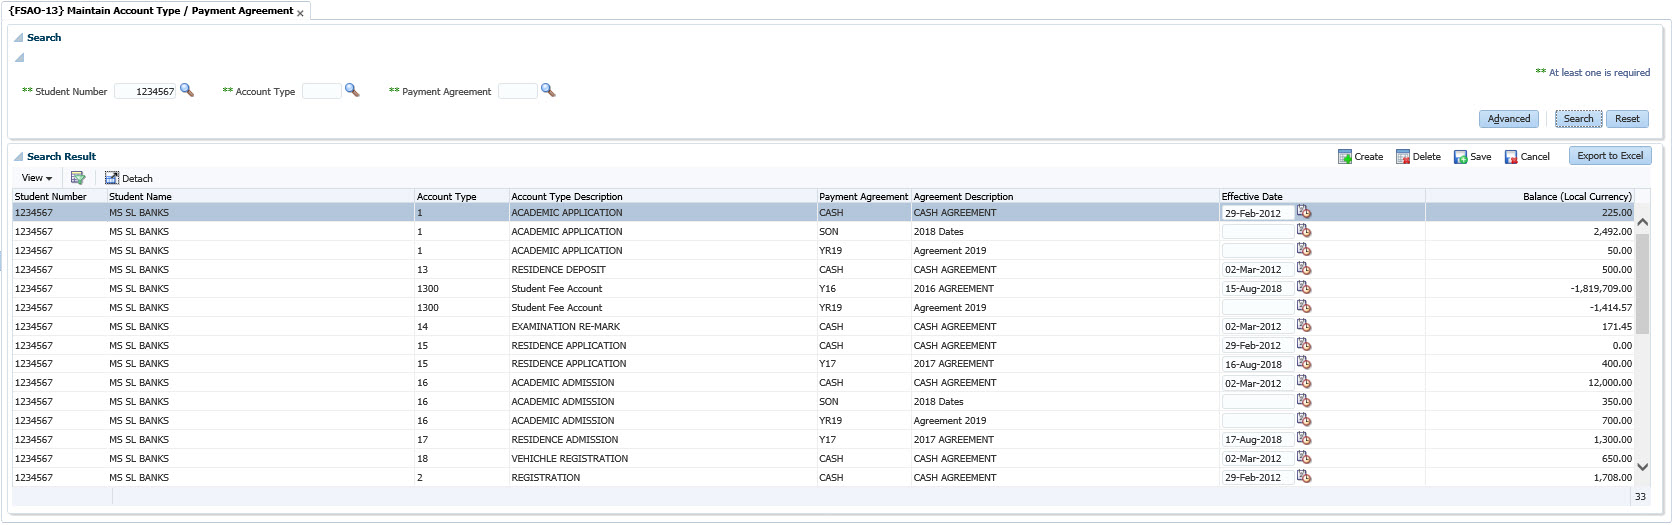1672x525 pixels.
Task: Click the Detach table icon
Action: point(112,178)
